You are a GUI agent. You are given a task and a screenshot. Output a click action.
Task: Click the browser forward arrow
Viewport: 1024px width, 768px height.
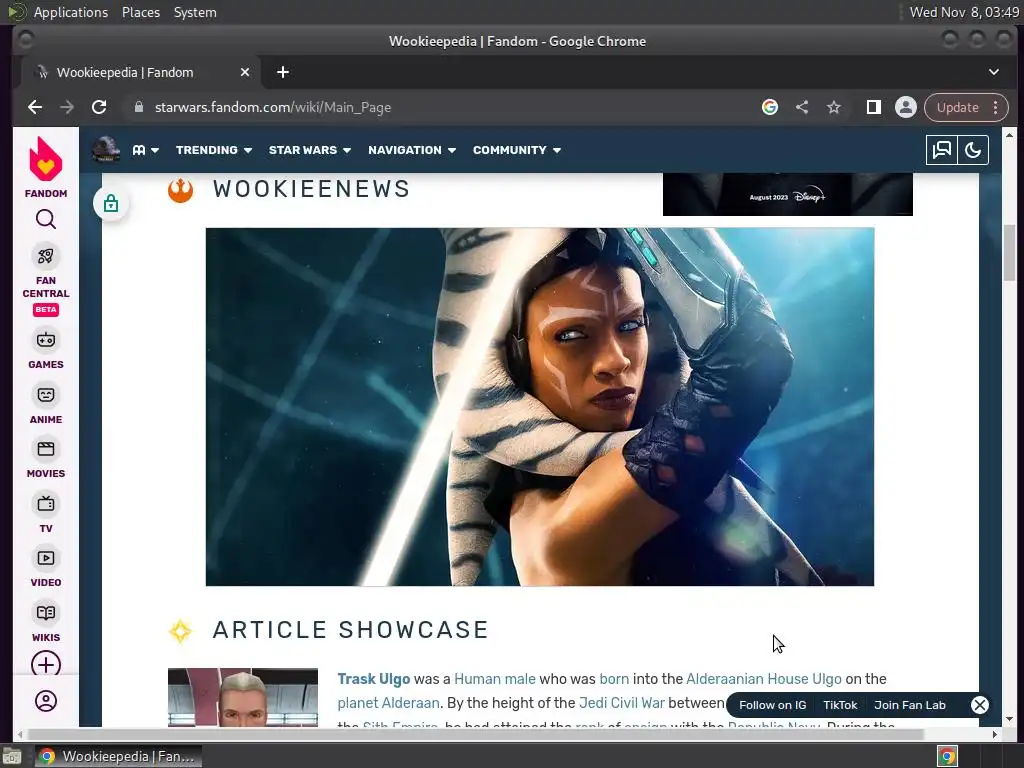pyautogui.click(x=67, y=107)
